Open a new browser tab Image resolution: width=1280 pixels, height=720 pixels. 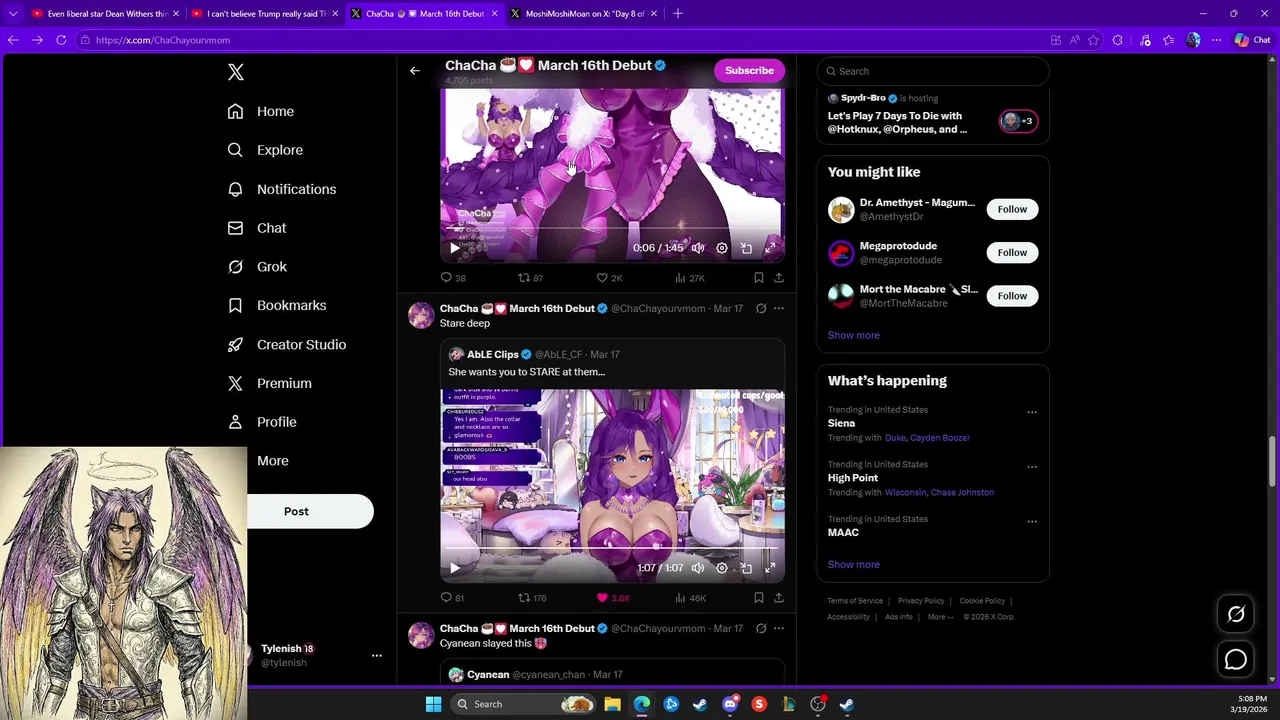pos(678,14)
